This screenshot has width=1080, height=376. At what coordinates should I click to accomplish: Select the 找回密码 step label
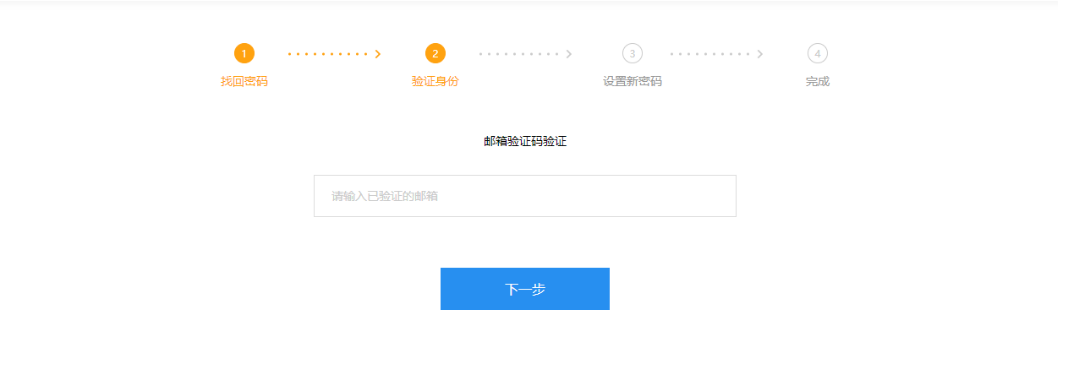pos(244,81)
